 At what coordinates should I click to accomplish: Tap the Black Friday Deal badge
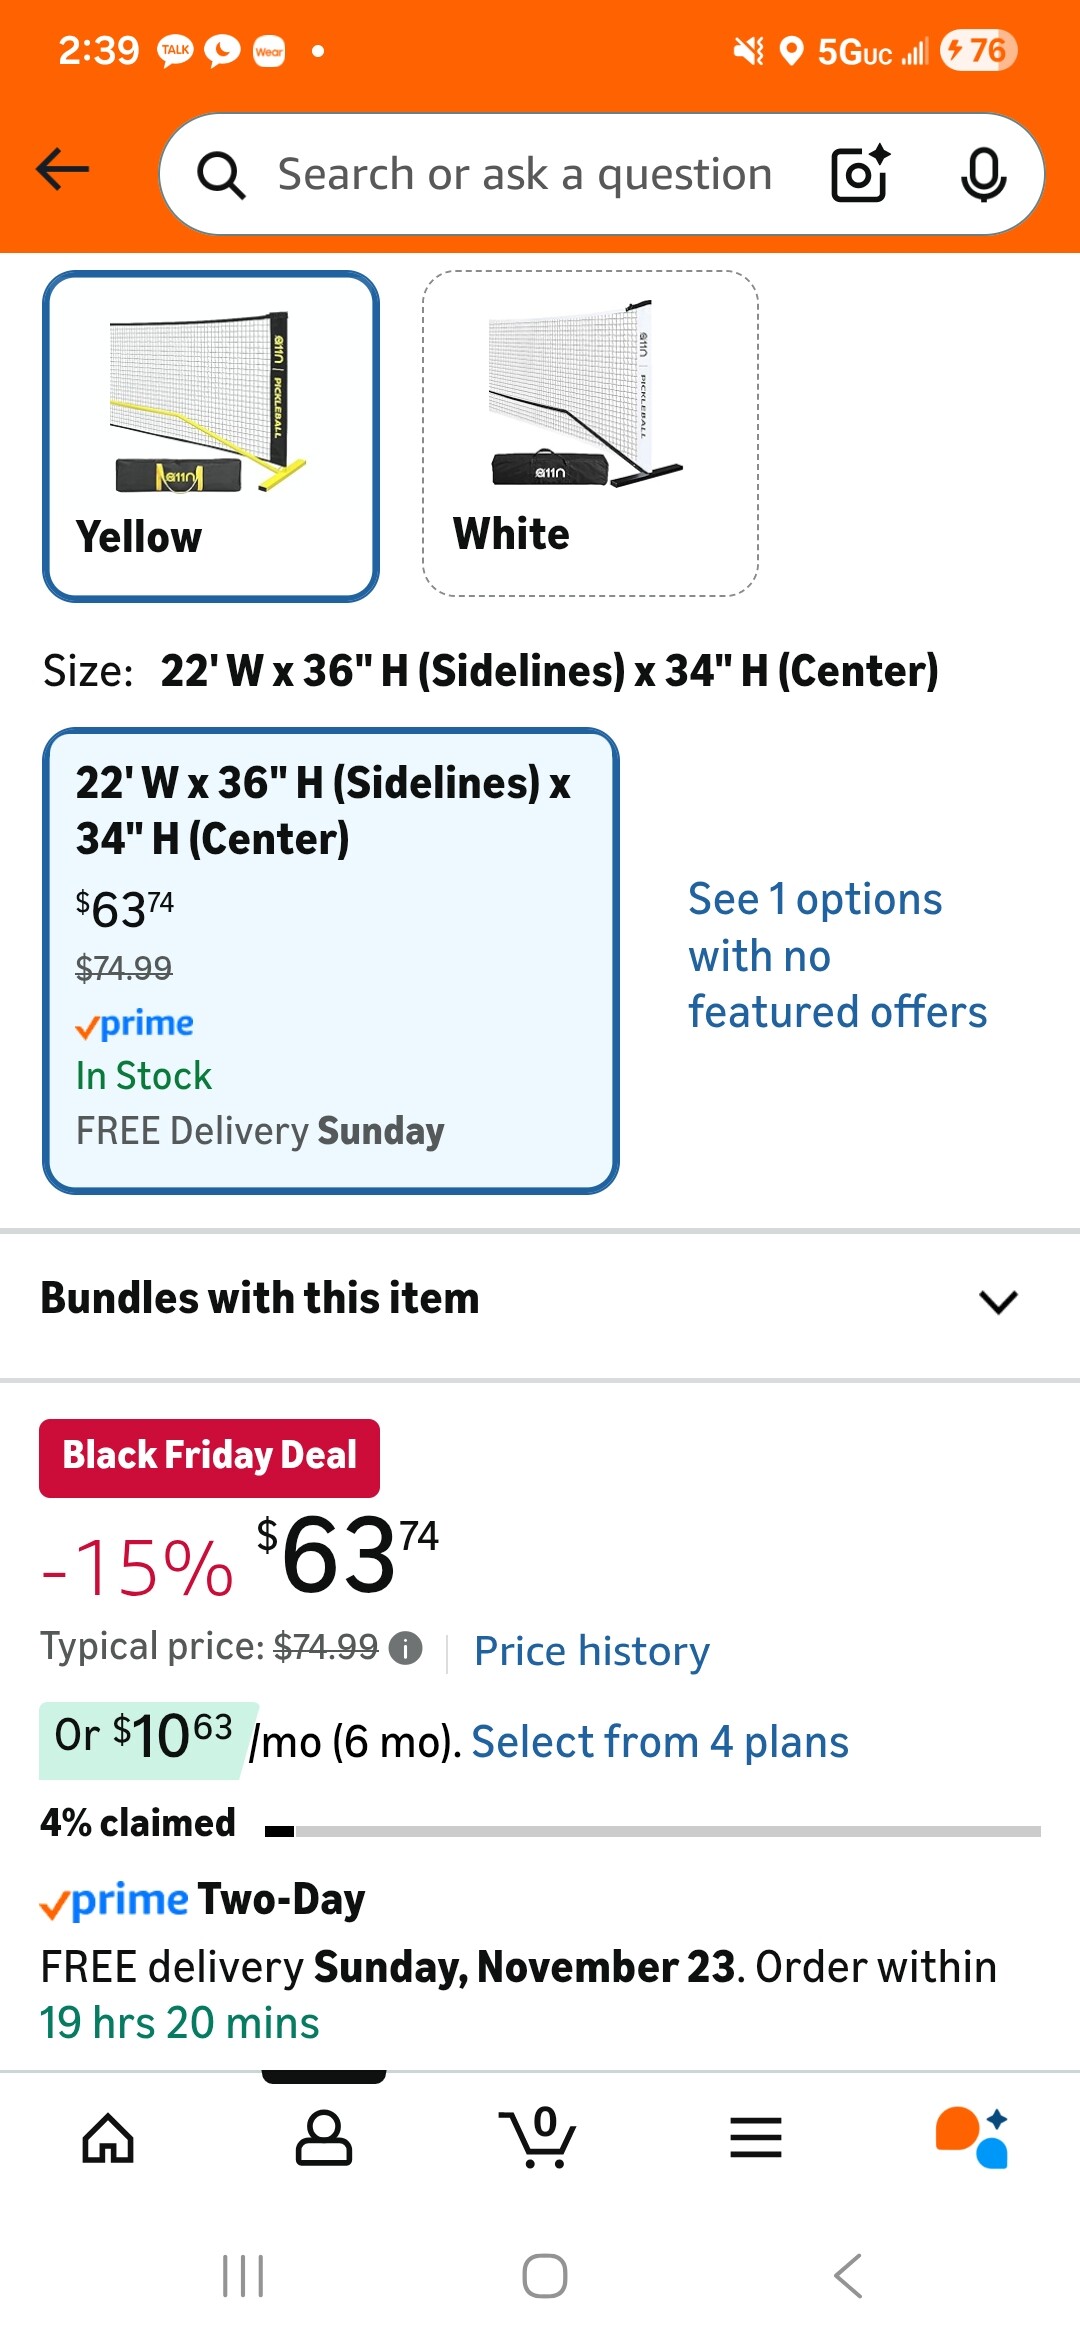click(x=209, y=1456)
